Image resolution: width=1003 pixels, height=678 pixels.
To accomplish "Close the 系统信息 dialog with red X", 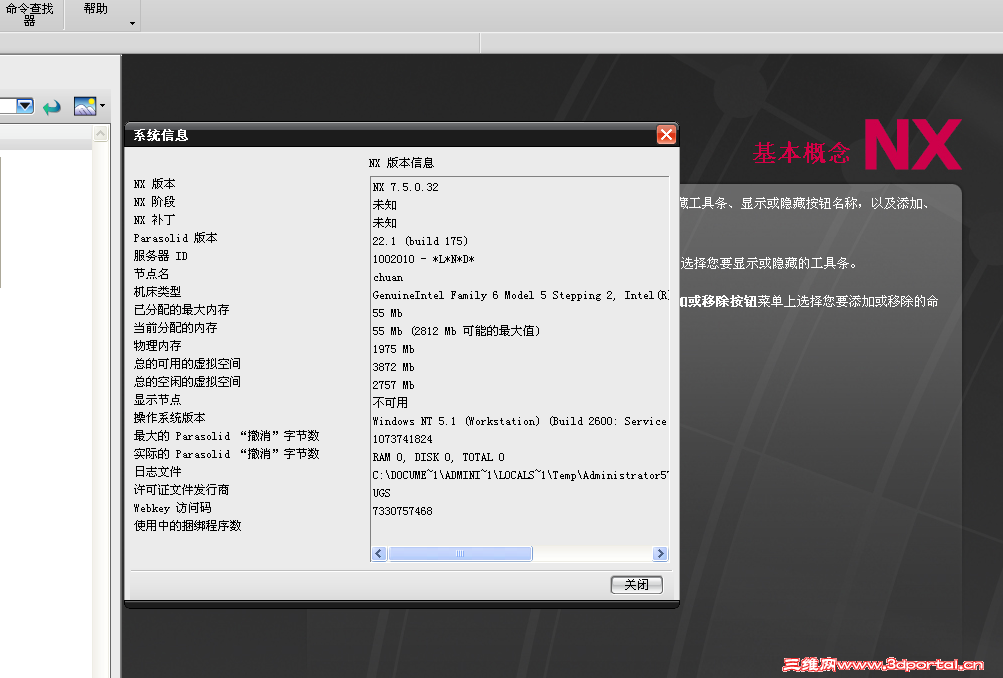I will [x=666, y=134].
